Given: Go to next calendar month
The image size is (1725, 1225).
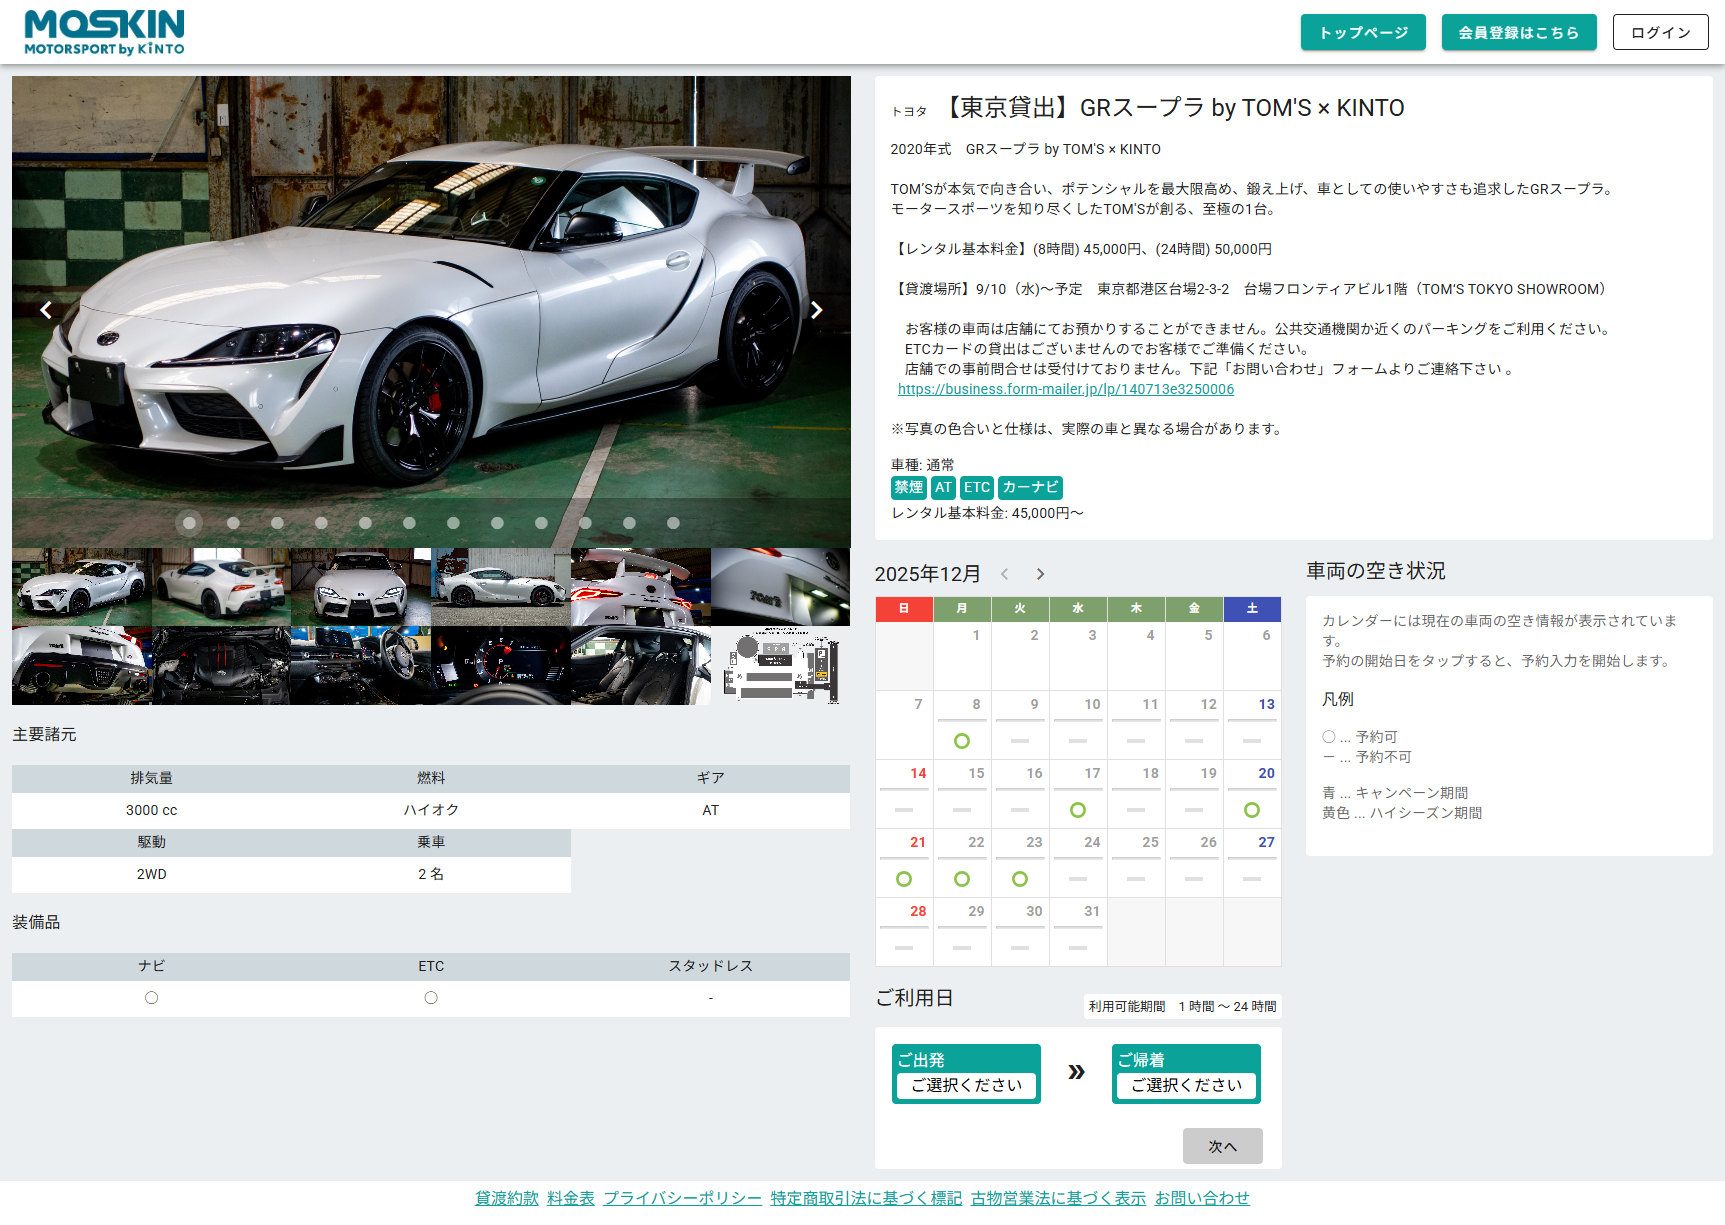Looking at the screenshot, I should point(1040,574).
